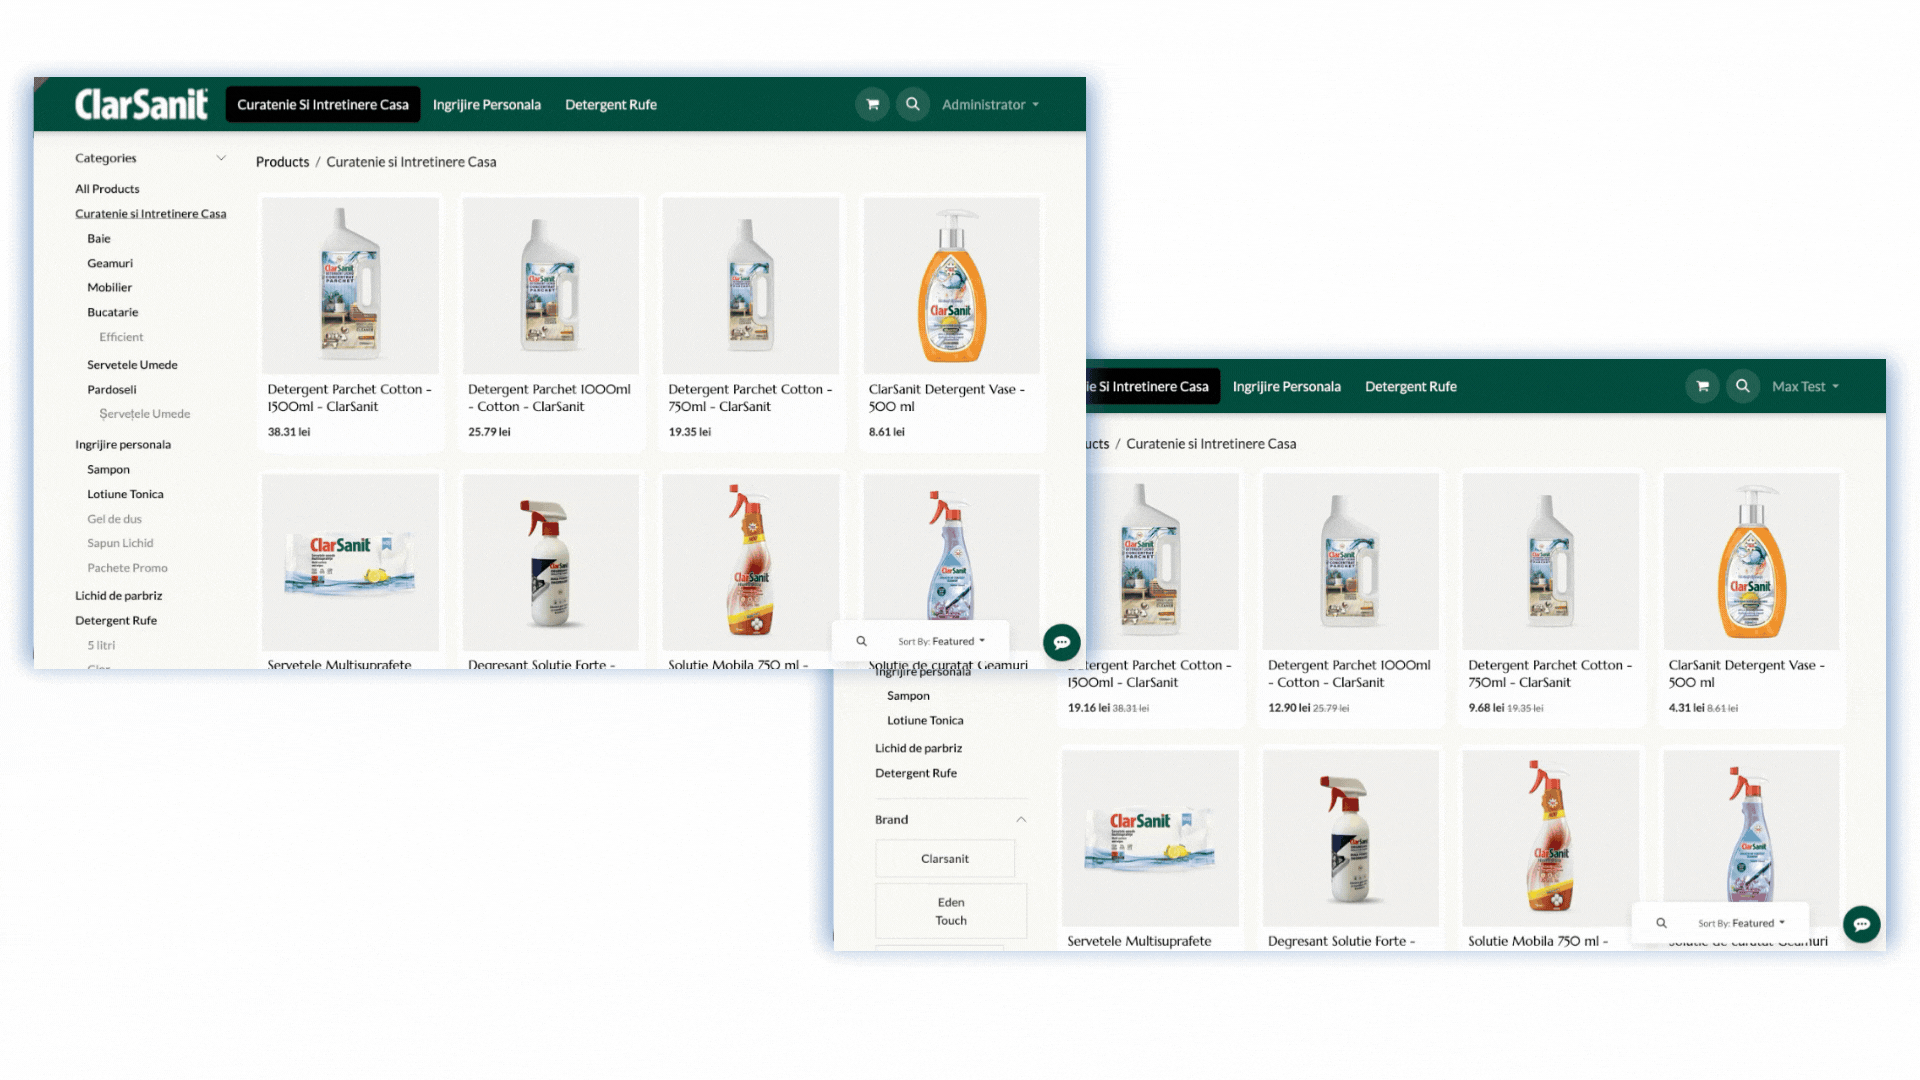Select Sampon category in the Max Test window
The image size is (1920, 1080).
coord(908,696)
